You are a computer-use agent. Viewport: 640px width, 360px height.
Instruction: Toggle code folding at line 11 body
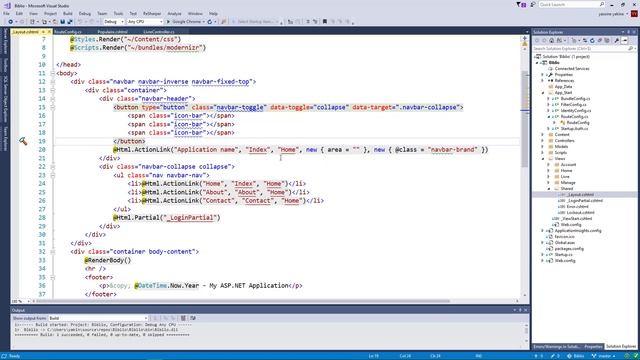53,73
